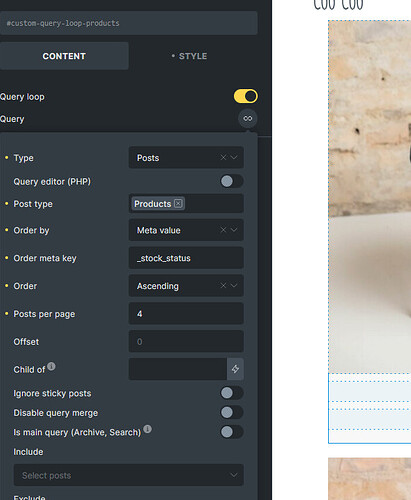The width and height of the screenshot is (411, 500).
Task: Click the Posts per page field
Action: click(186, 314)
